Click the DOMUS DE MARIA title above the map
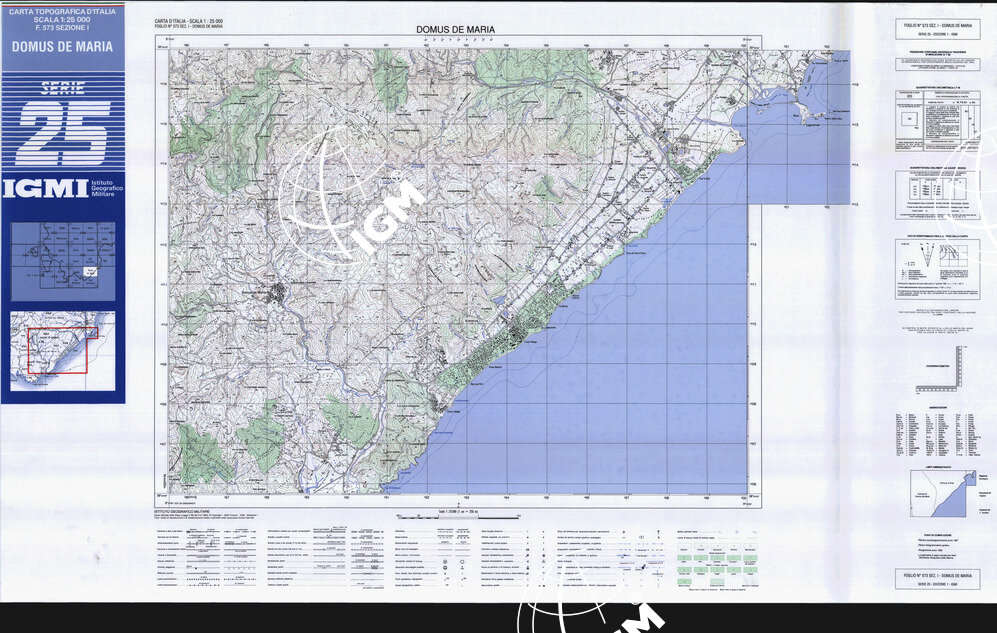 point(455,30)
